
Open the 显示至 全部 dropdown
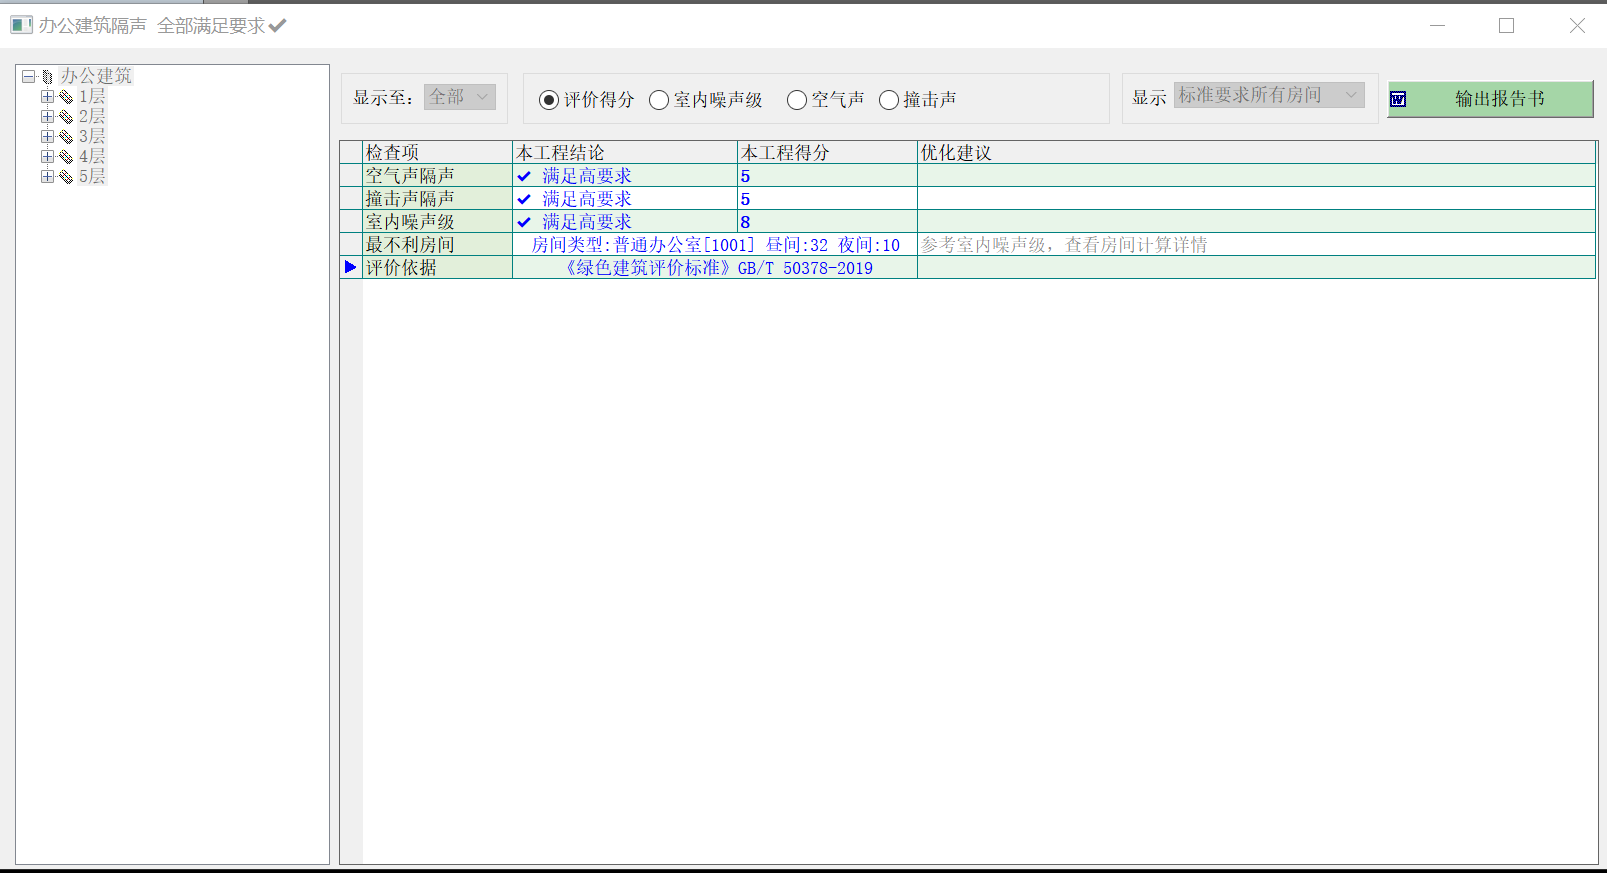point(460,97)
